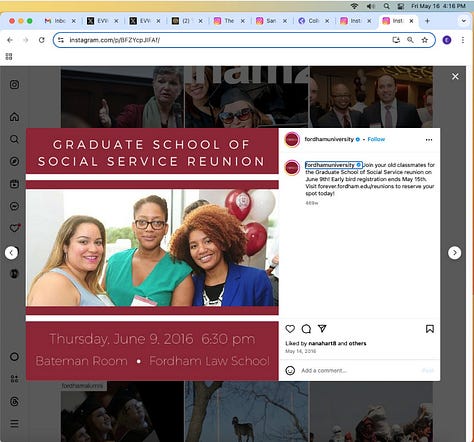This screenshot has height=442, width=474.
Task: Open the Chrome profile avatar
Action: point(447,40)
